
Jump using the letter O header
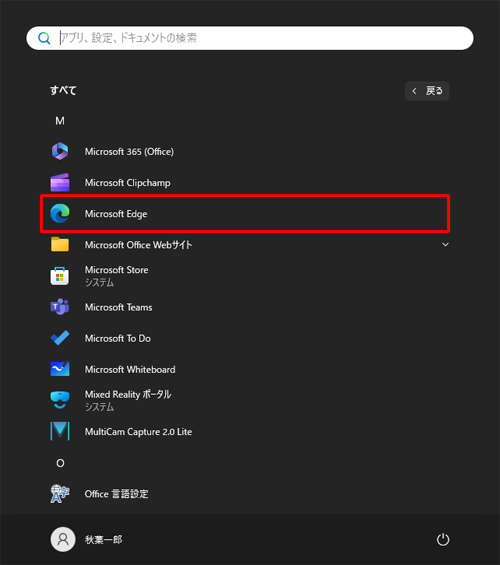click(60, 463)
